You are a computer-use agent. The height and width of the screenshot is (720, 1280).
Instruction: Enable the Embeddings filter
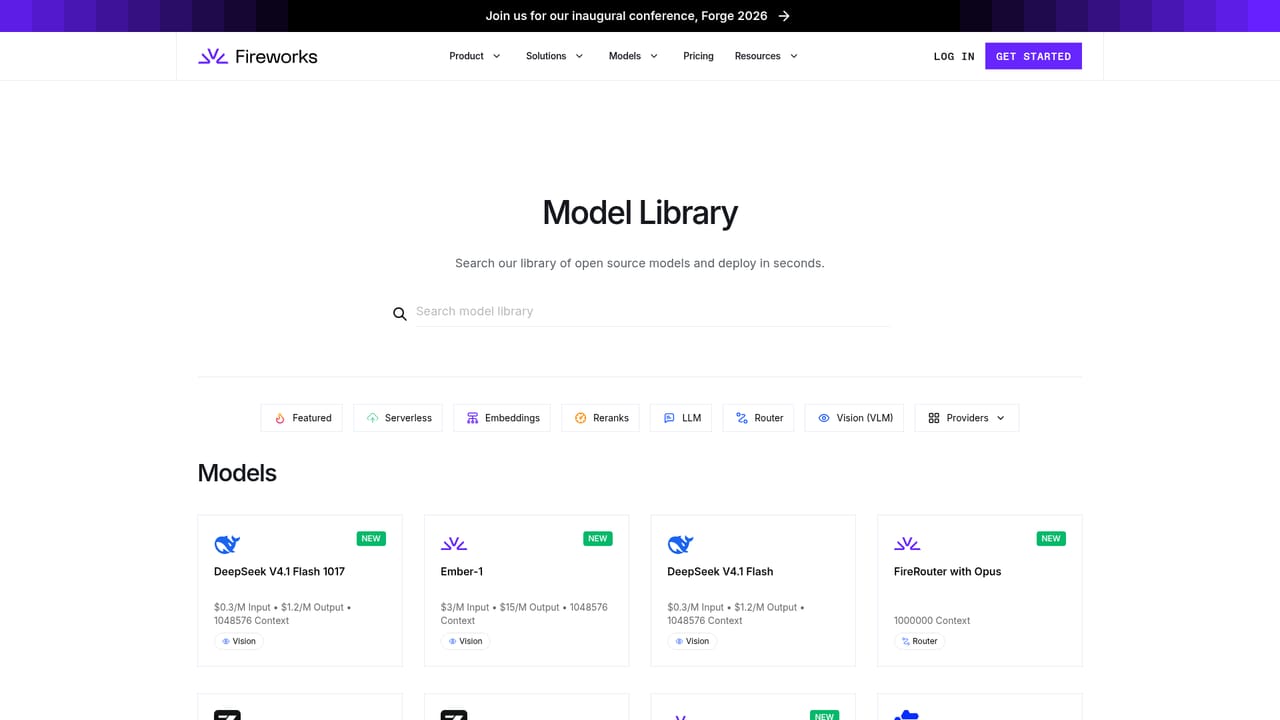[x=503, y=418]
